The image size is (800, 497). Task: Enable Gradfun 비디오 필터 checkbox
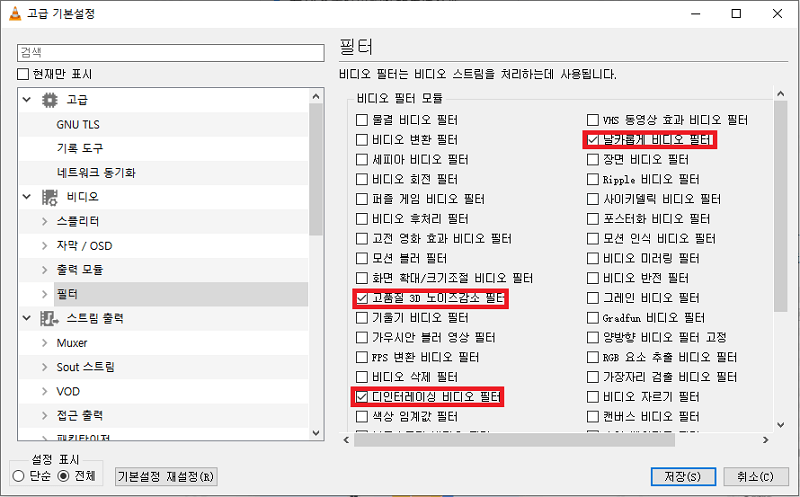click(x=592, y=318)
